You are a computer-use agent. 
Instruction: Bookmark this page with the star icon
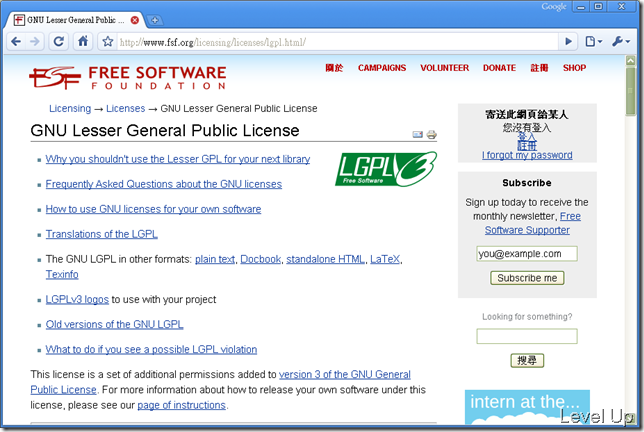point(108,41)
